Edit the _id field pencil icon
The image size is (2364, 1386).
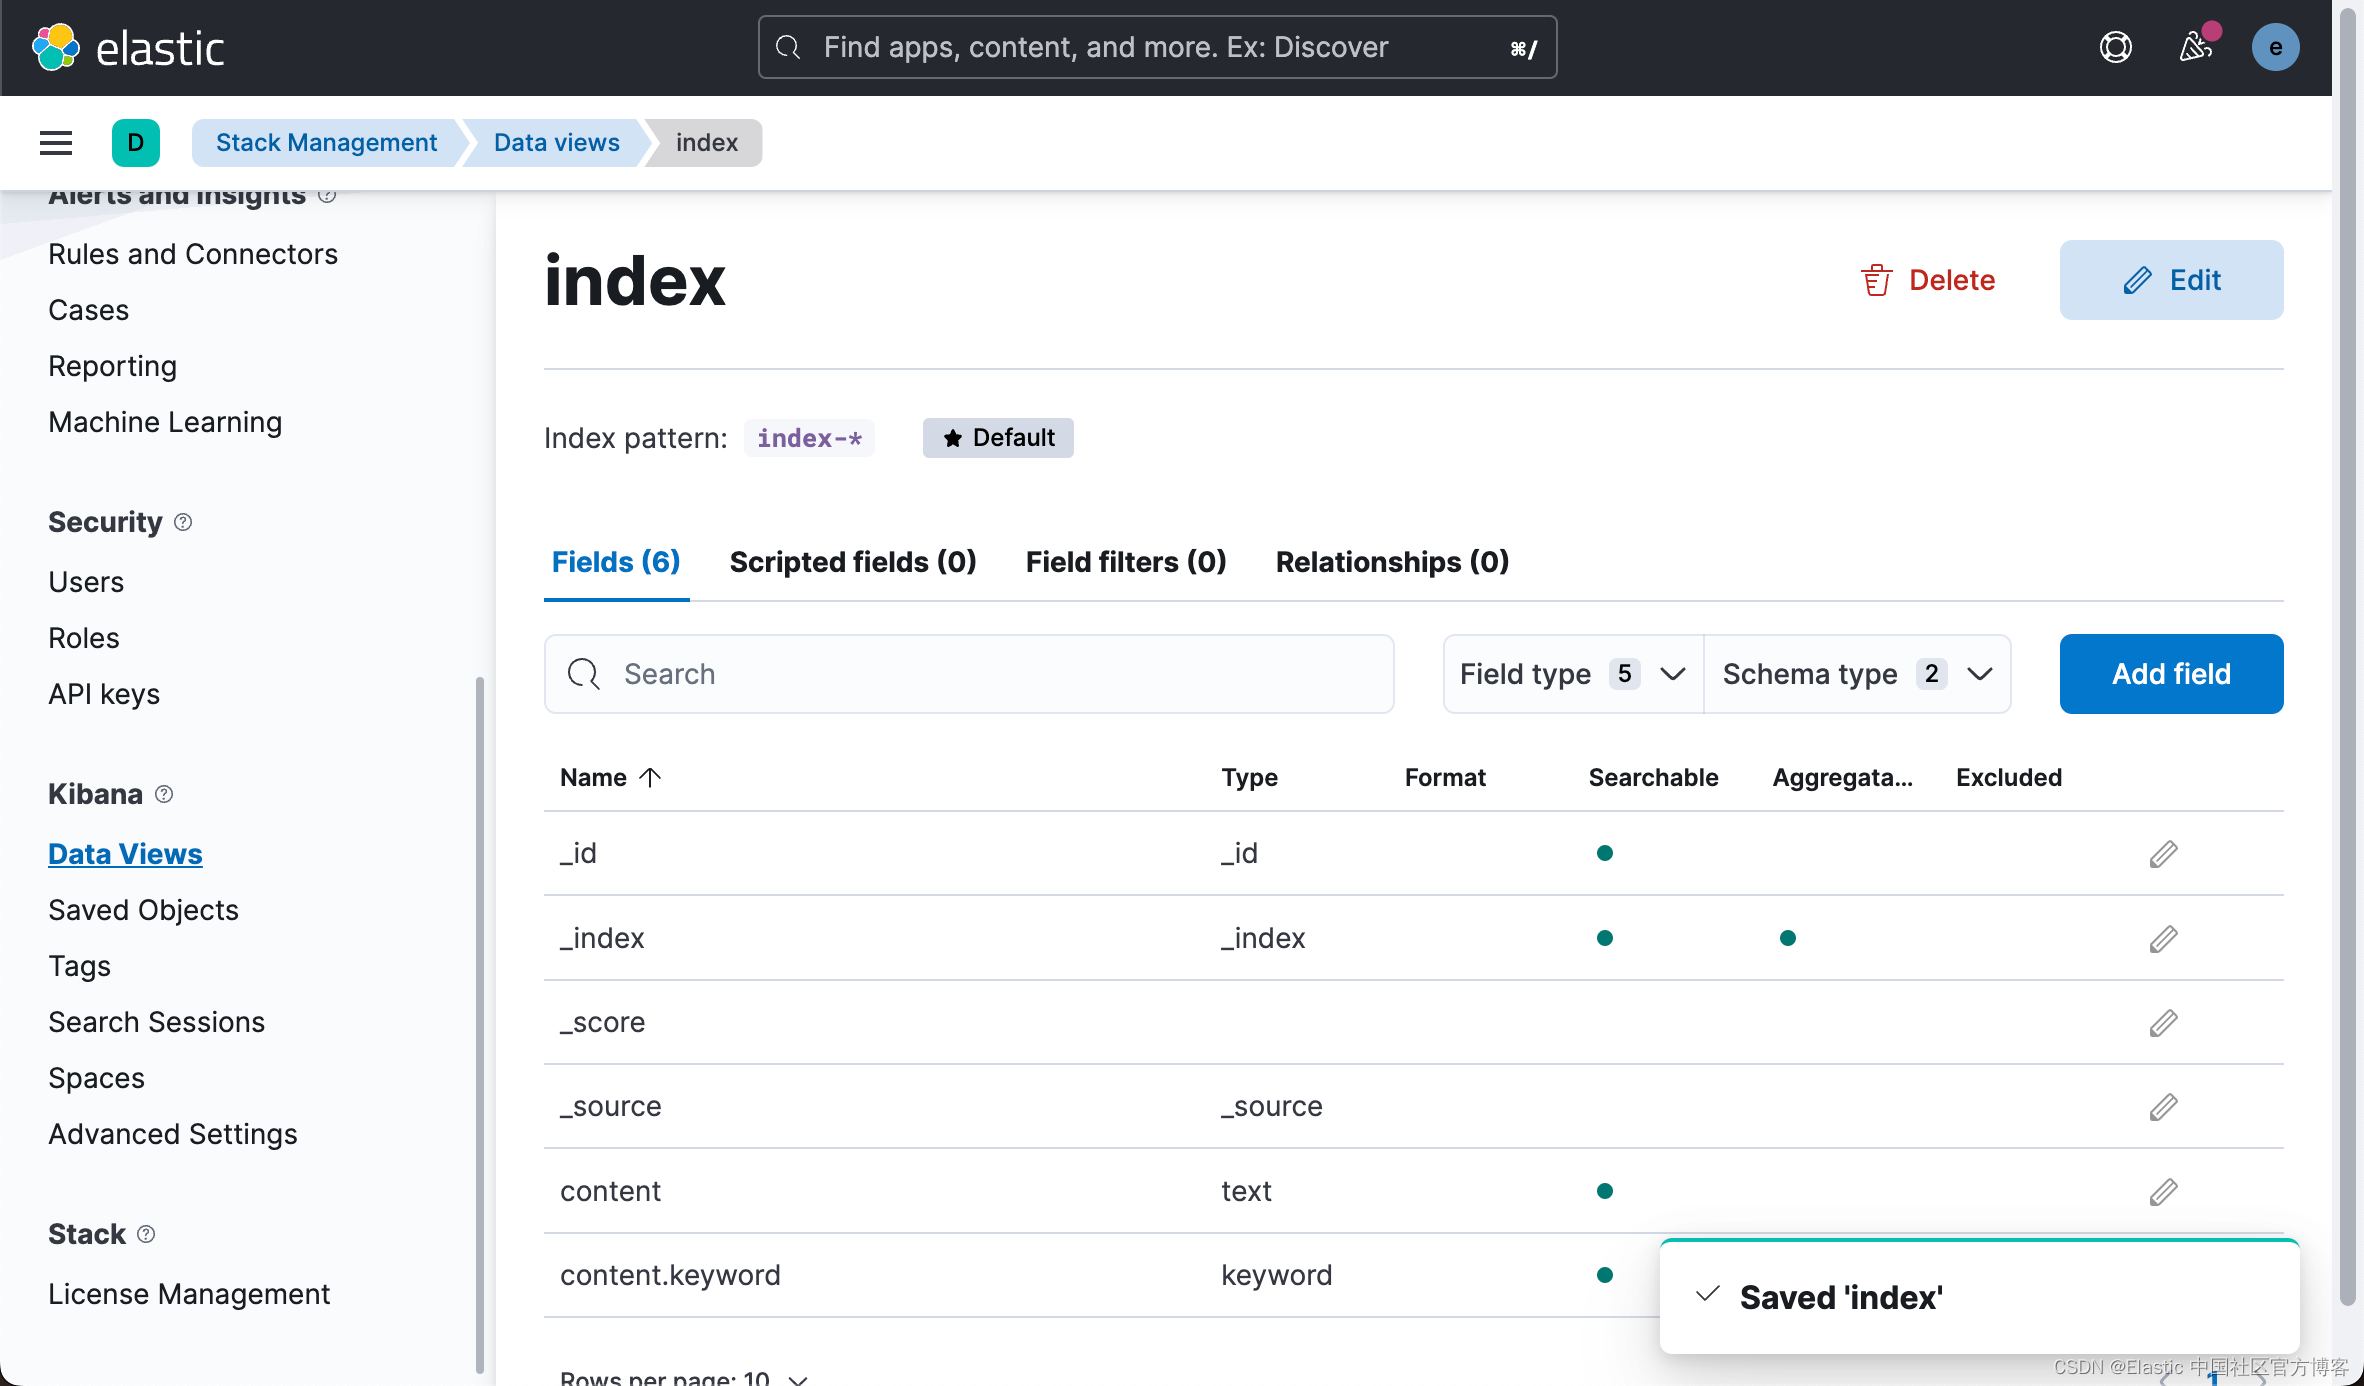(x=2163, y=854)
